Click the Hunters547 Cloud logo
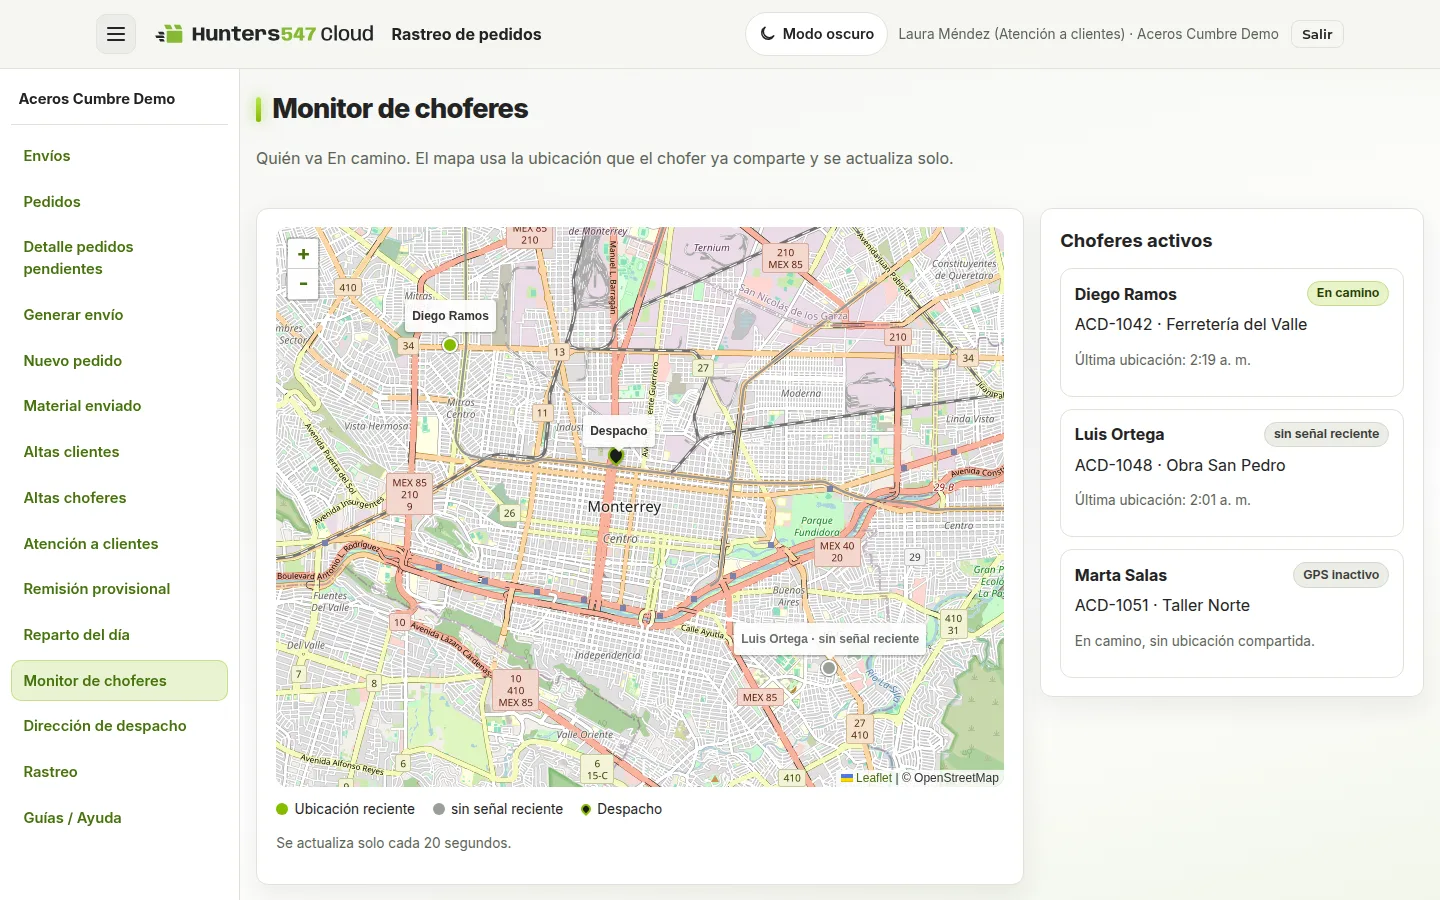This screenshot has height=900, width=1440. coord(265,34)
